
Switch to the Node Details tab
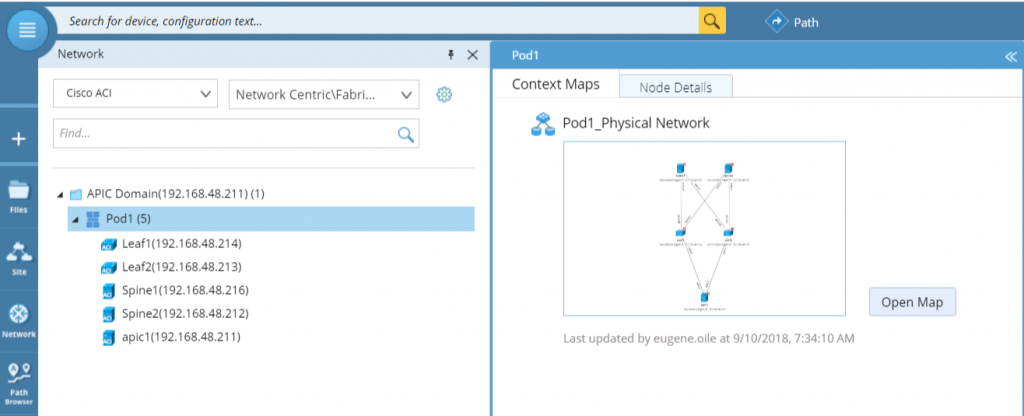point(675,87)
